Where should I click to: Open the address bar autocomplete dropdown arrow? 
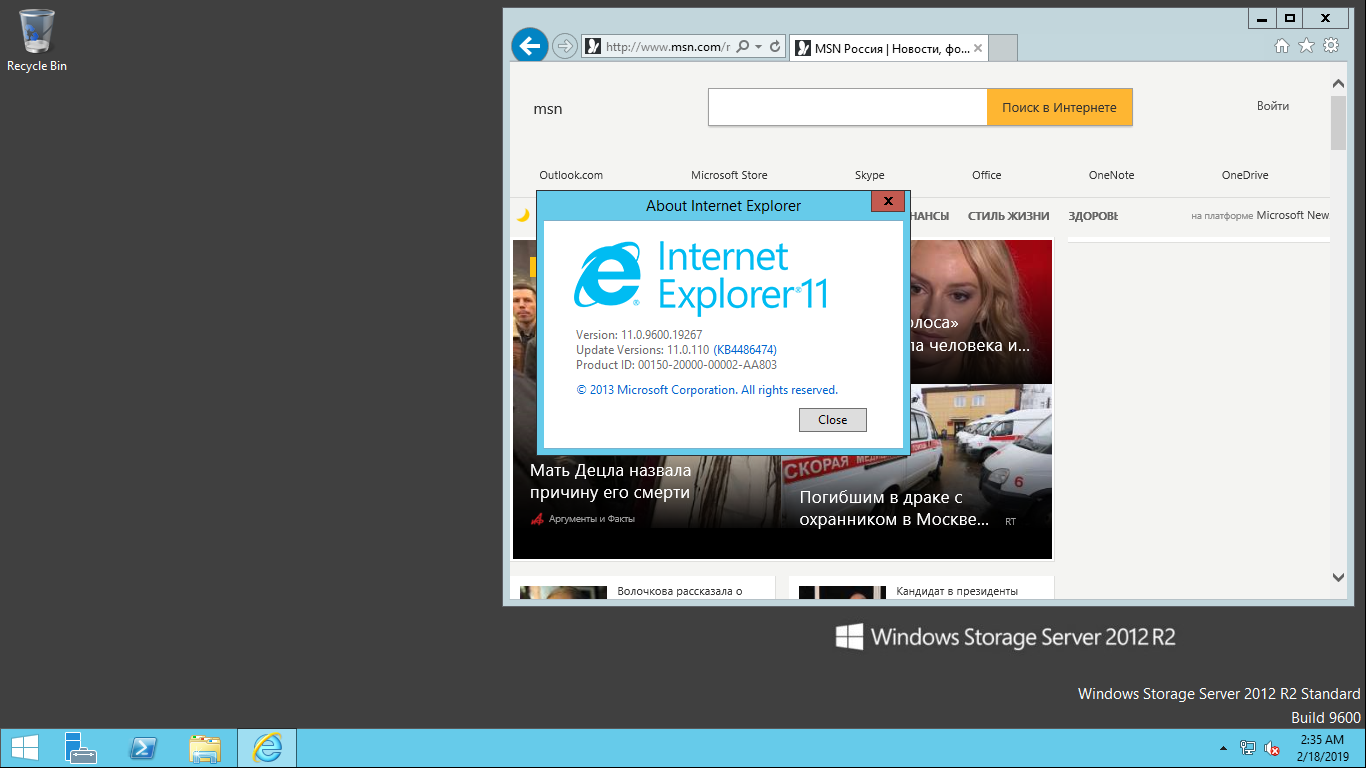pyautogui.click(x=759, y=46)
